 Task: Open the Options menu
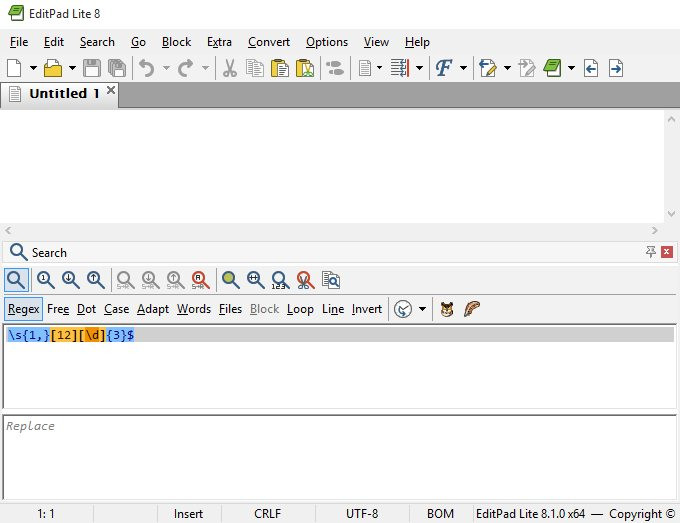tap(327, 42)
